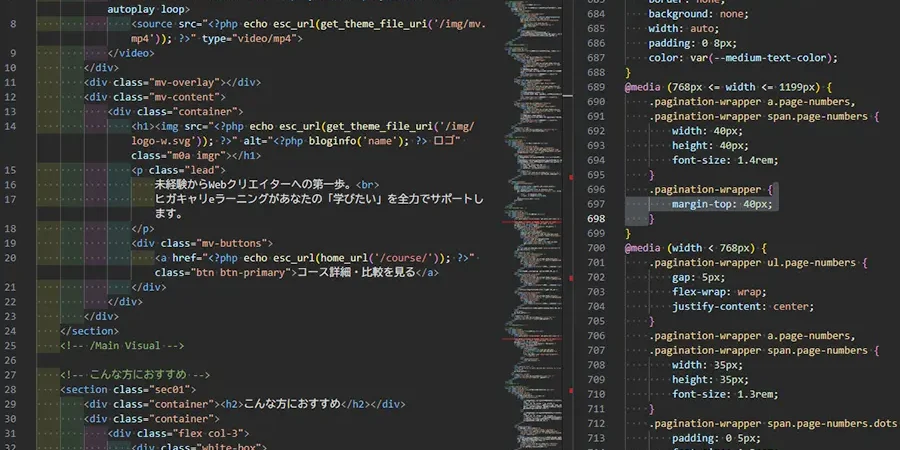Click the h2 こんな方におすすめ heading text
The image size is (900, 450).
(292, 404)
